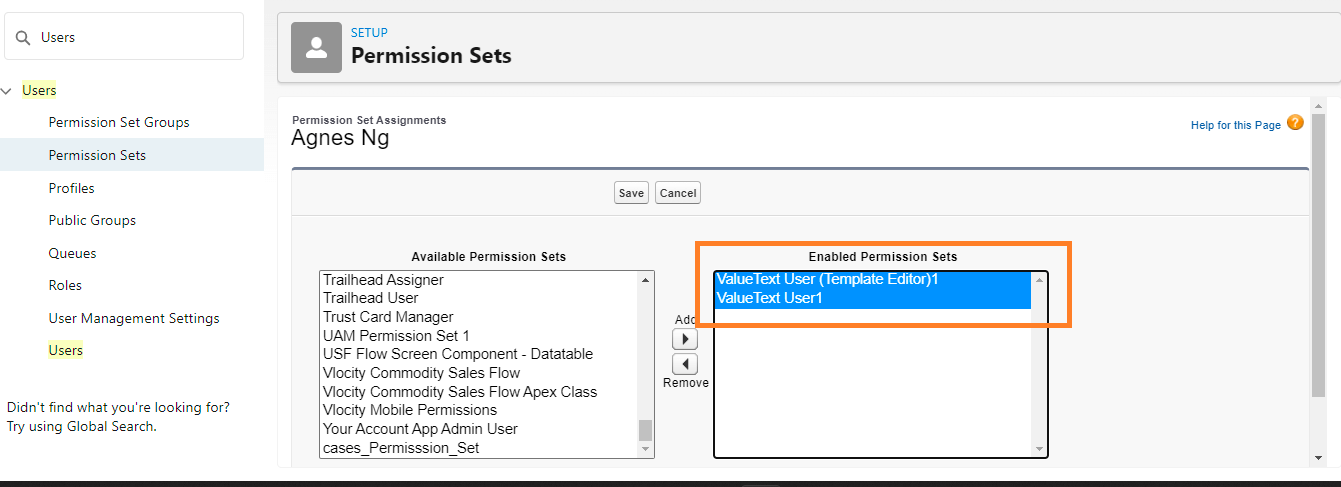
Task: Click the Available Permission Sets label
Action: pyautogui.click(x=488, y=257)
